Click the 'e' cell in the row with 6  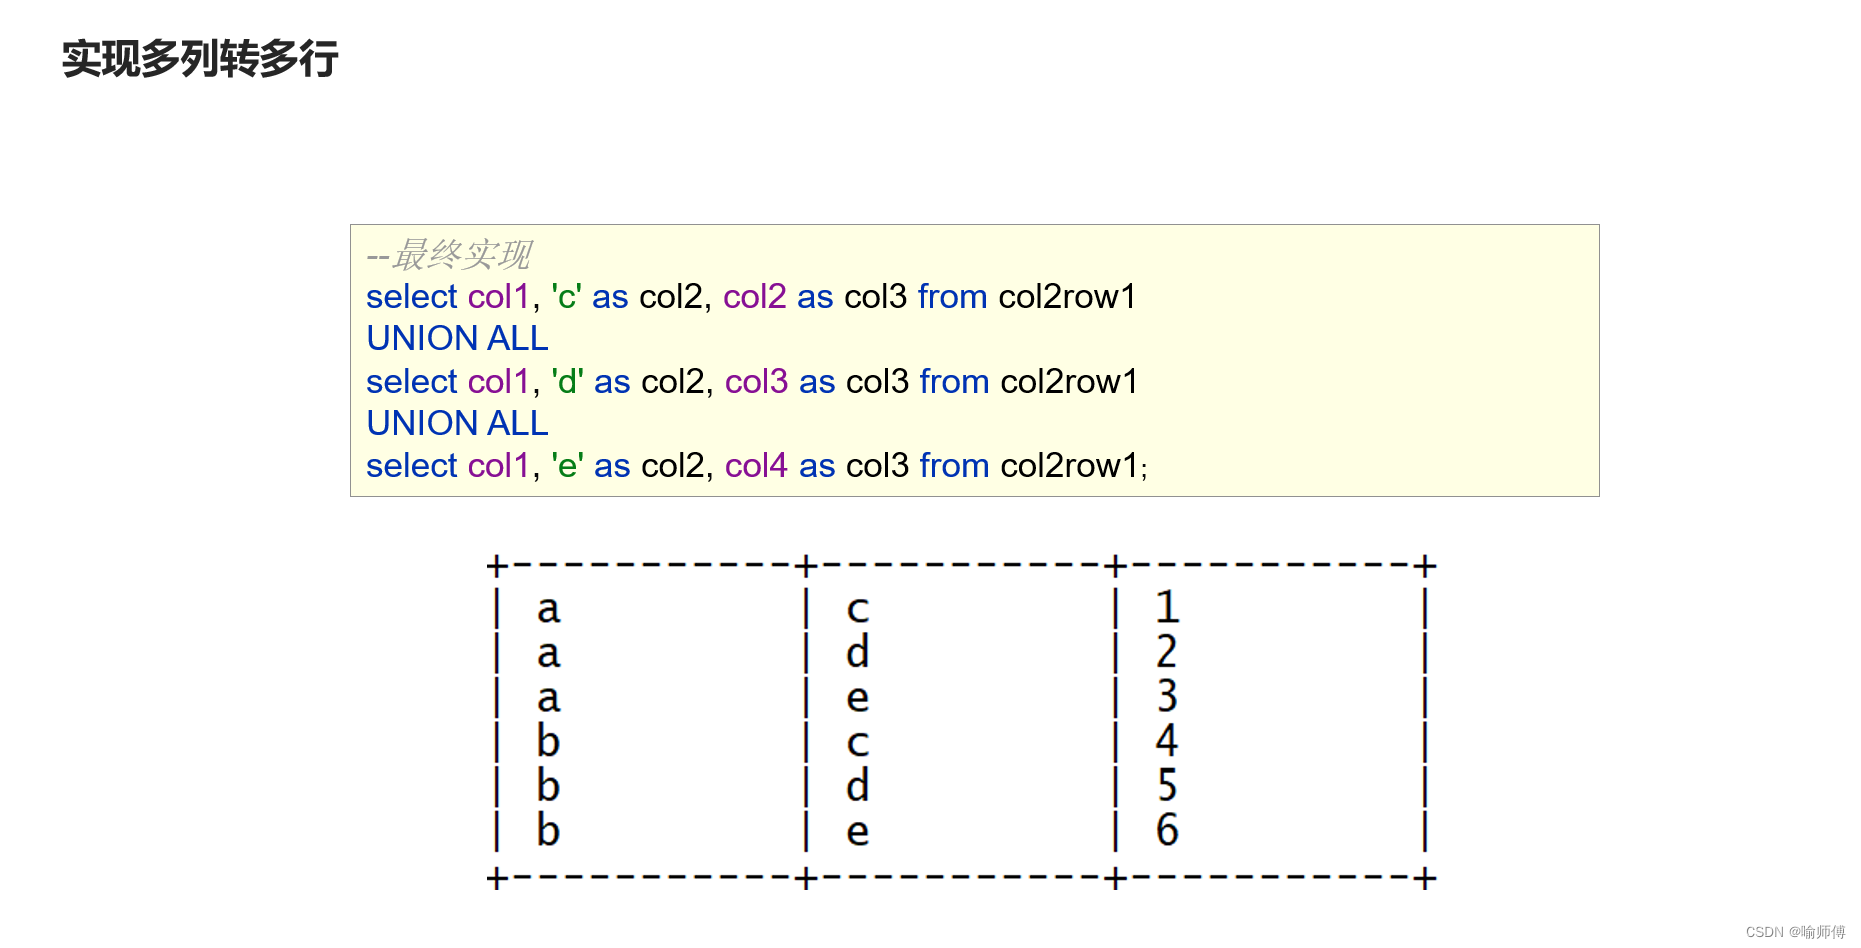coord(858,832)
